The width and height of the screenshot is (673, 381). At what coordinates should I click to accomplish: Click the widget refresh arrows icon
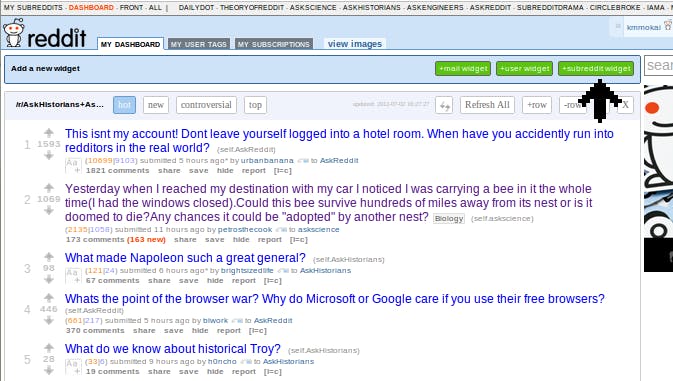(444, 105)
